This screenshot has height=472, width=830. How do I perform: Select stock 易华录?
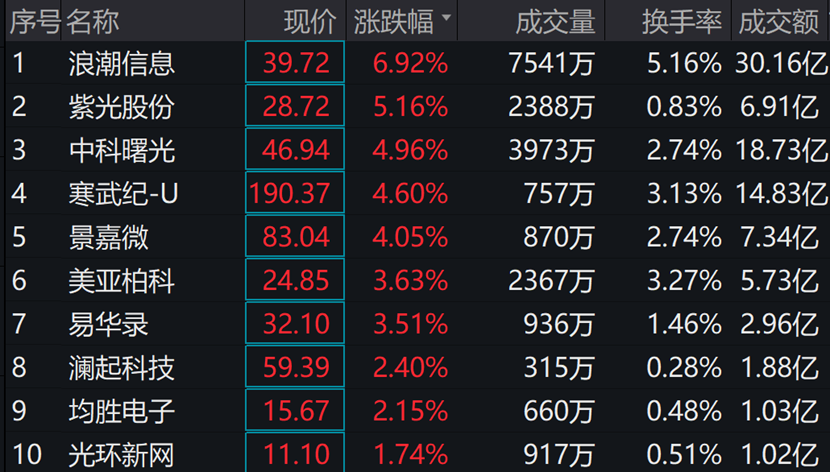pyautogui.click(x=109, y=324)
